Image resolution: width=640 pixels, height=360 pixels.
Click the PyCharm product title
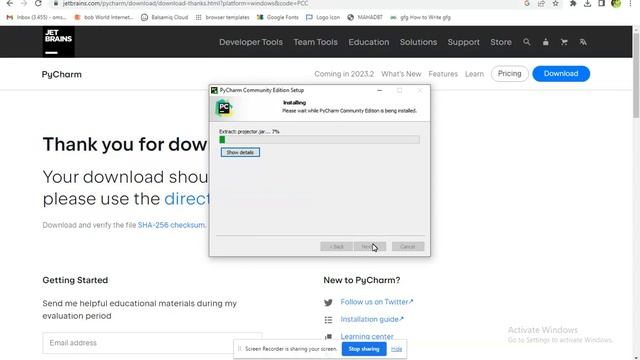[x=62, y=74]
